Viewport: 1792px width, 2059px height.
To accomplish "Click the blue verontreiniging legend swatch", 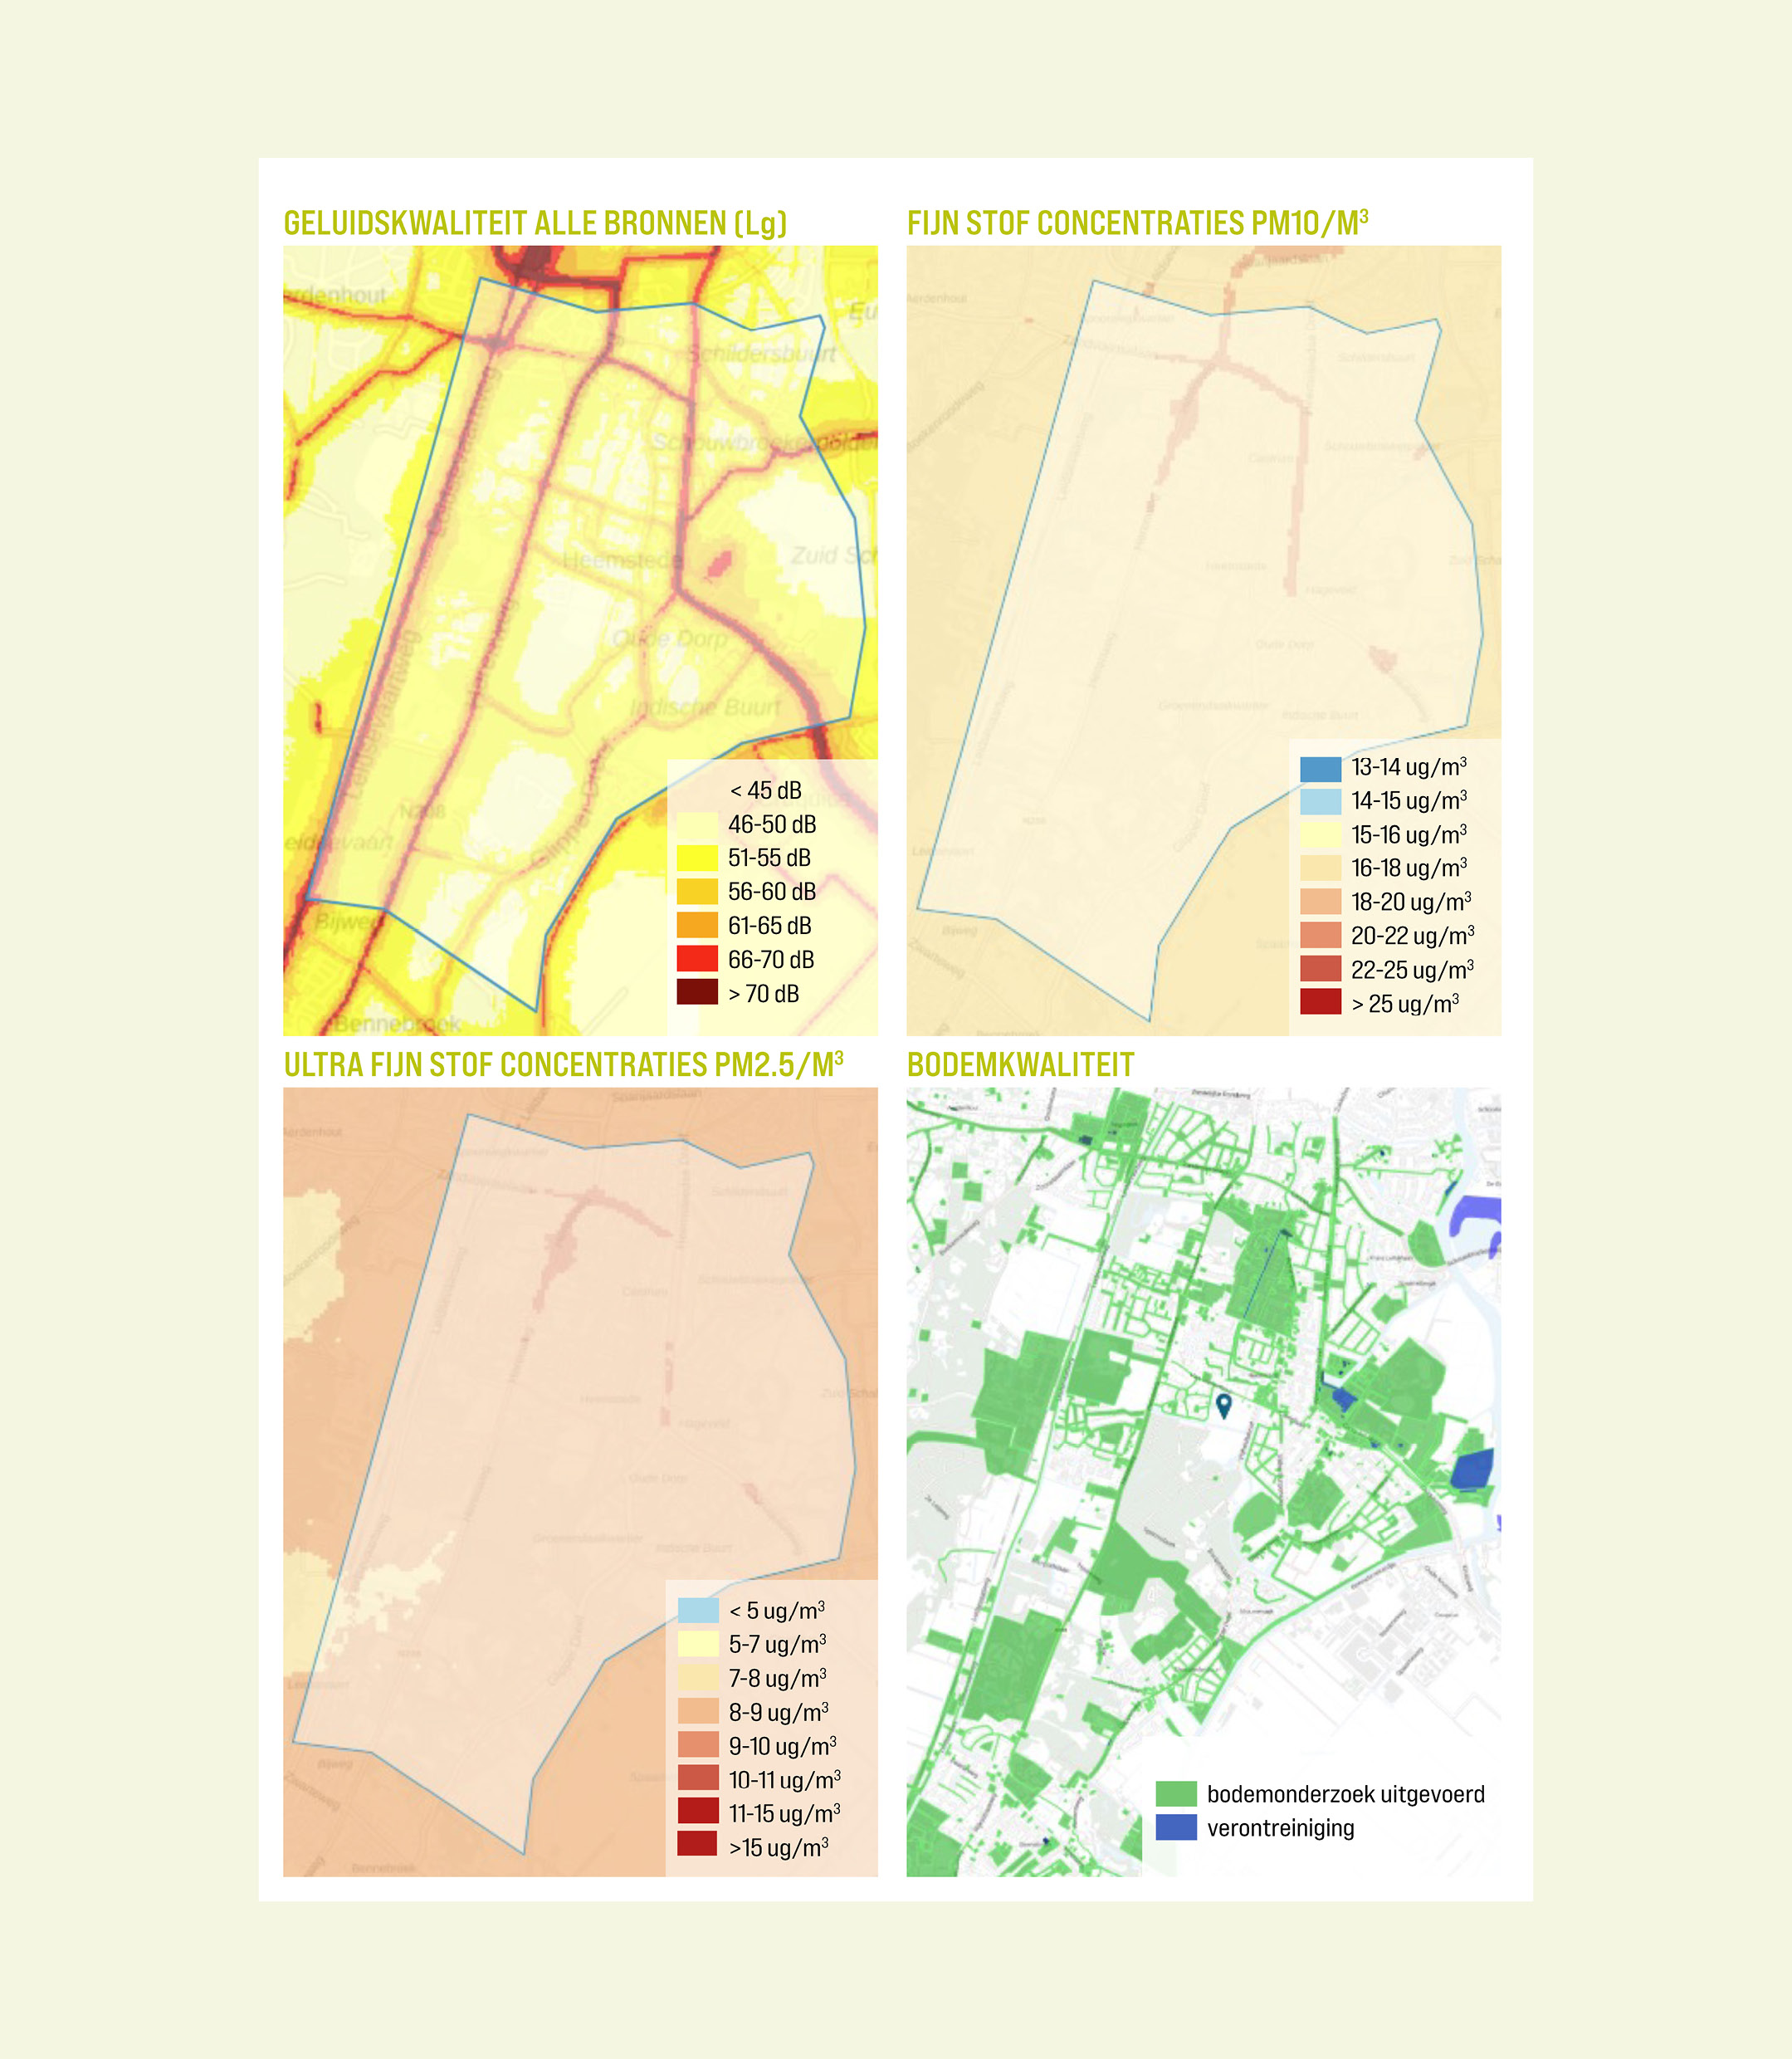I will coord(1176,1827).
